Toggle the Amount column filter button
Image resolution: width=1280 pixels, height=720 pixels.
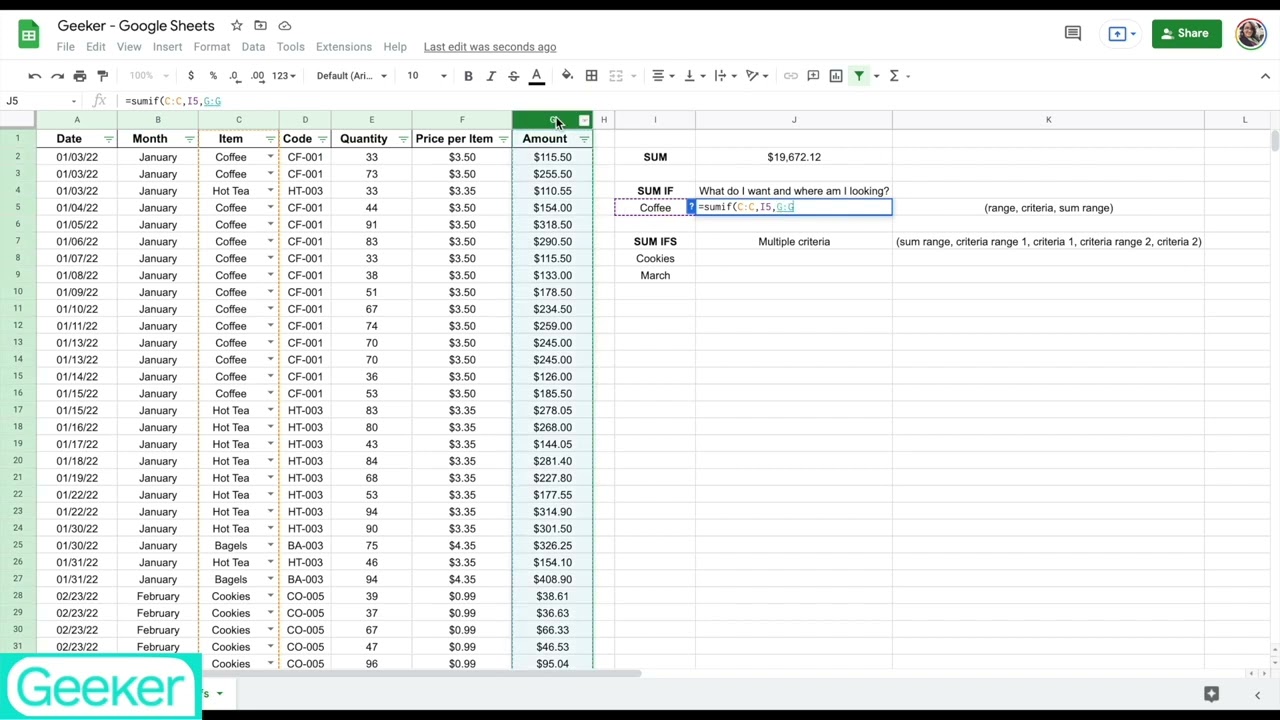[x=584, y=139]
